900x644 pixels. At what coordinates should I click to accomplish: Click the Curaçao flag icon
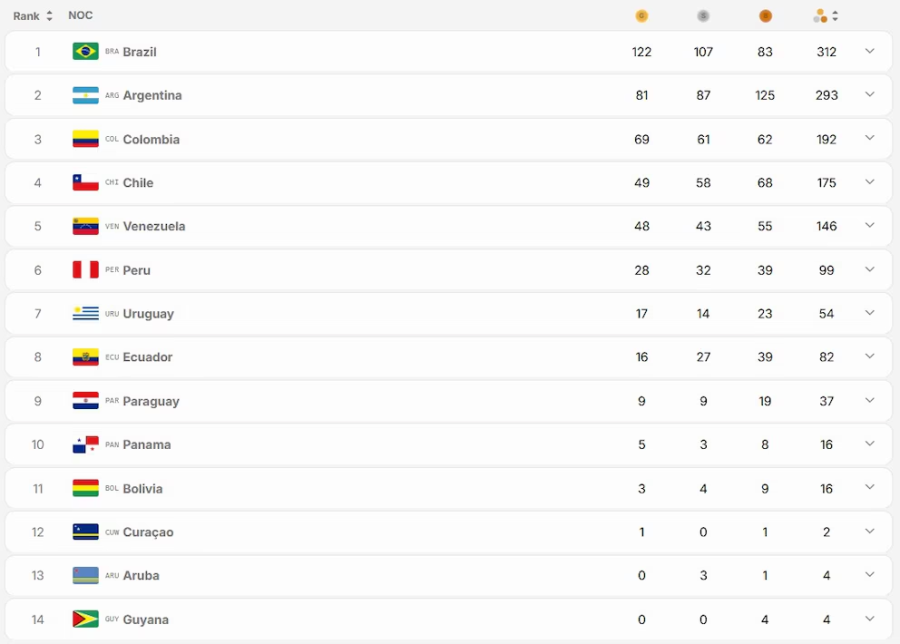[x=86, y=532]
